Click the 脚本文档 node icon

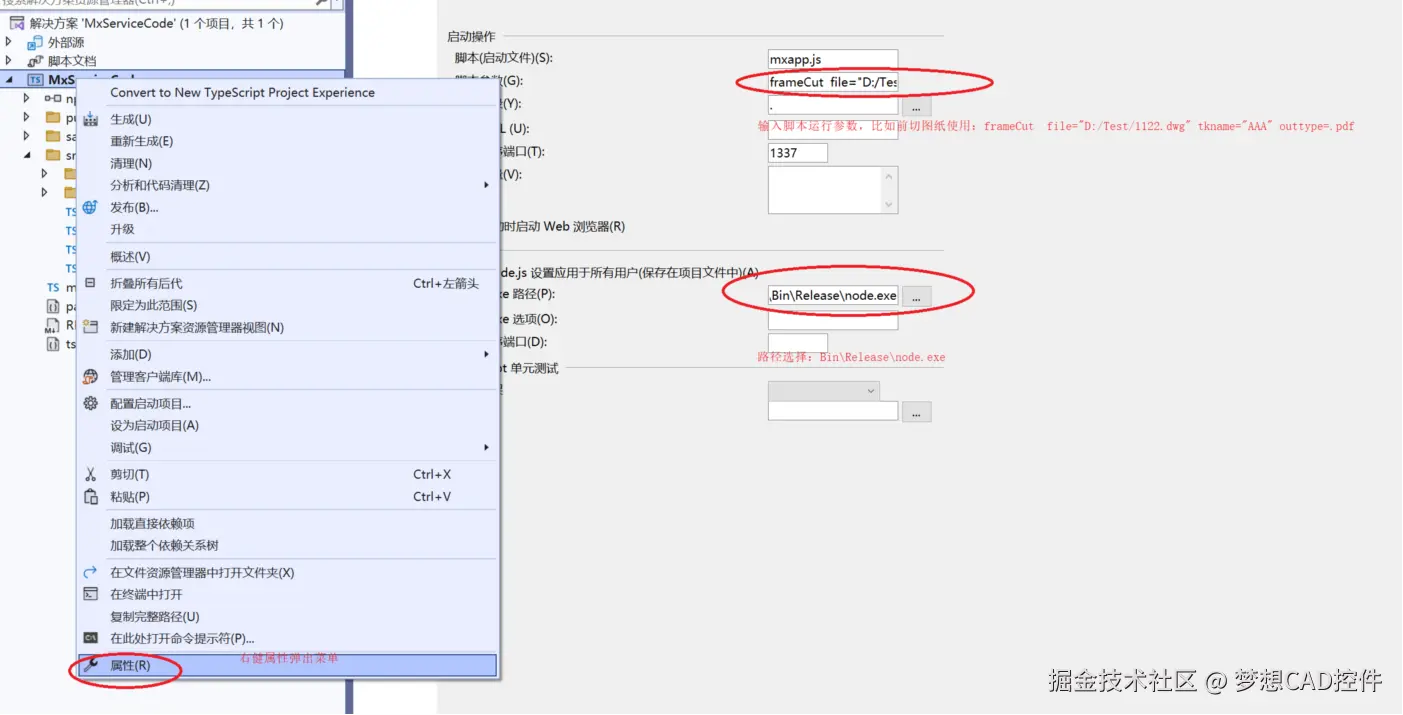[35, 62]
